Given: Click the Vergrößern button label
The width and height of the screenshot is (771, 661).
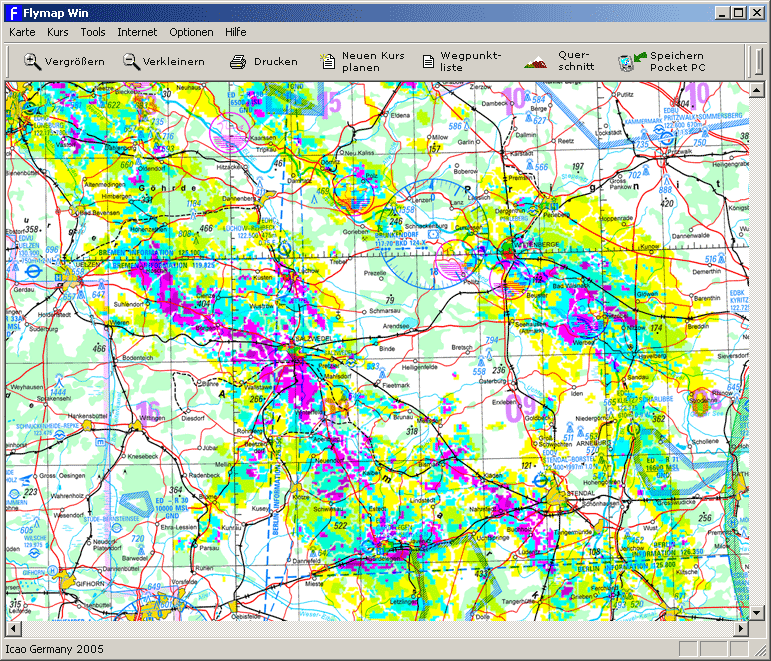Looking at the screenshot, I should tap(75, 62).
